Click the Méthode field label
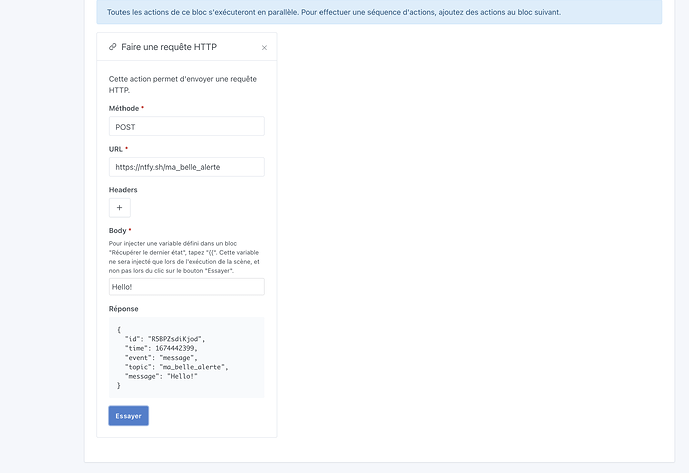689x473 pixels. [x=126, y=108]
